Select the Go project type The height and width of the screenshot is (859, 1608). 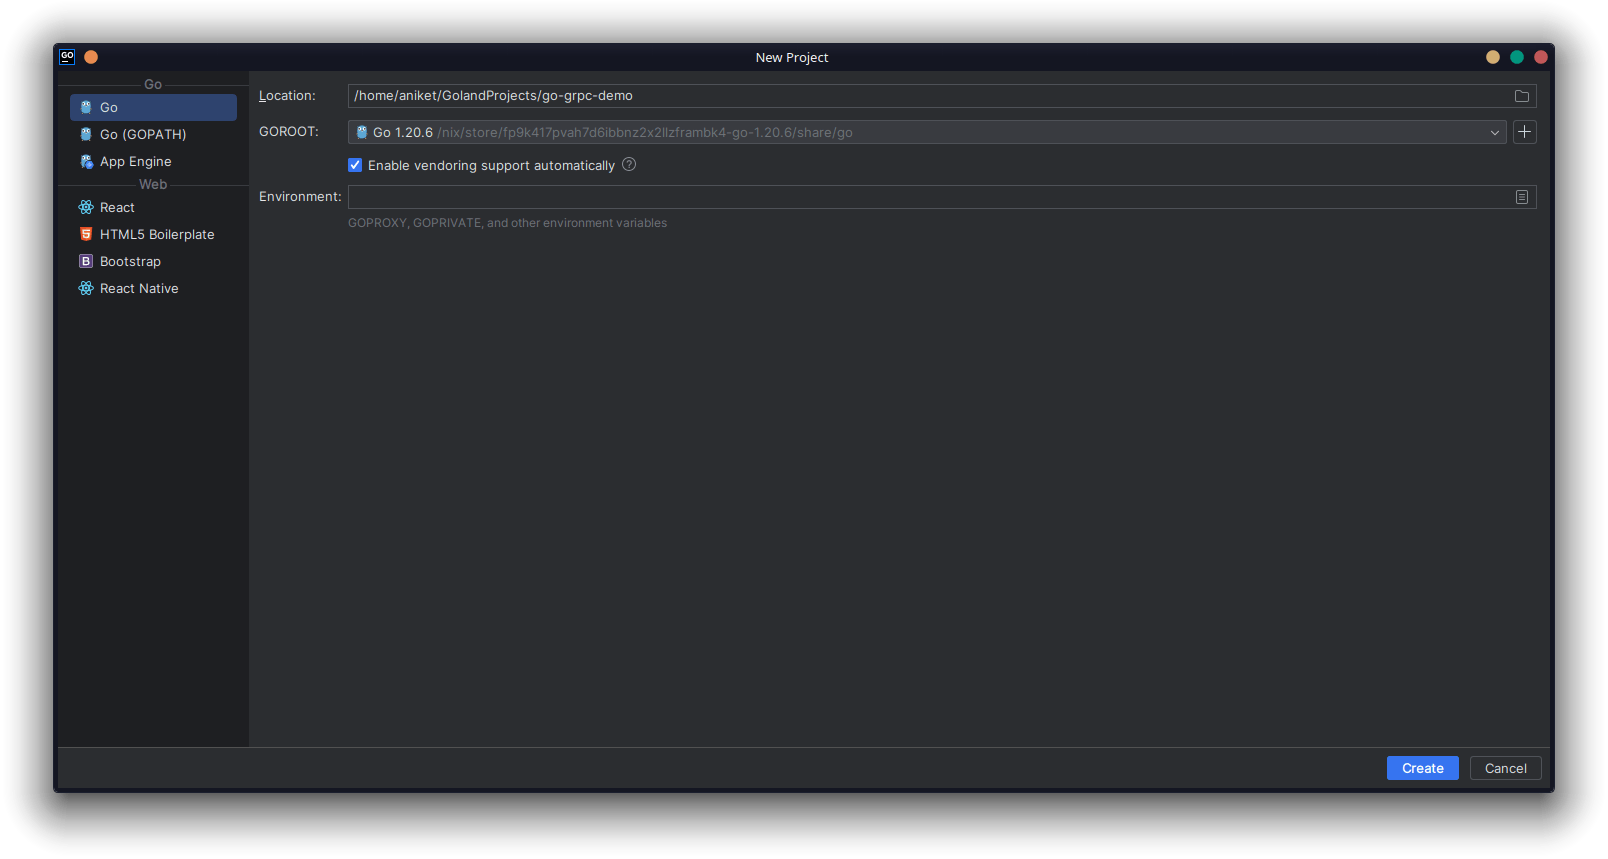(x=109, y=107)
